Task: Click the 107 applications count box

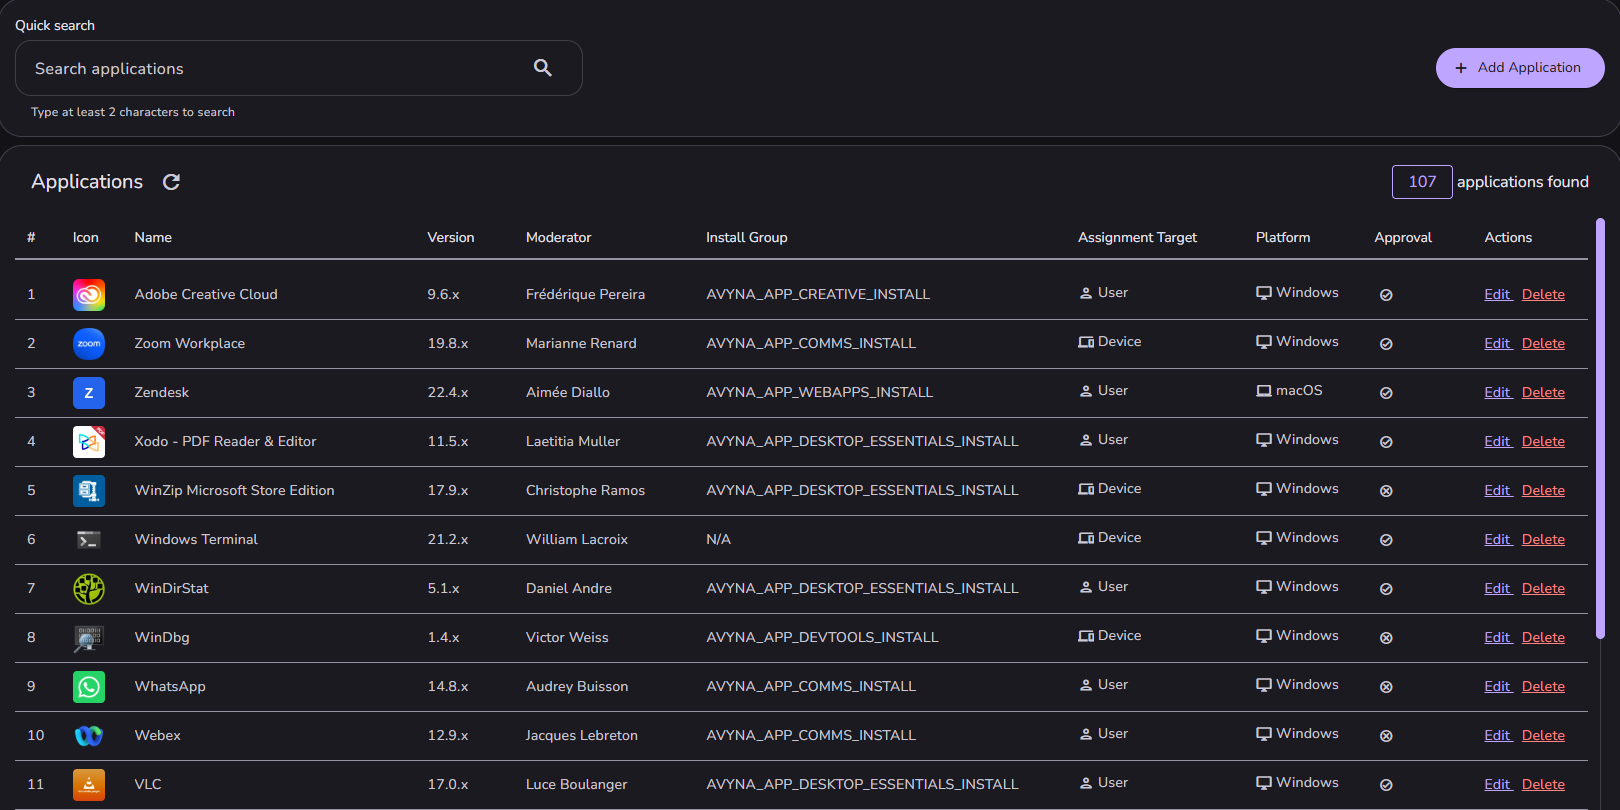Action: coord(1422,182)
